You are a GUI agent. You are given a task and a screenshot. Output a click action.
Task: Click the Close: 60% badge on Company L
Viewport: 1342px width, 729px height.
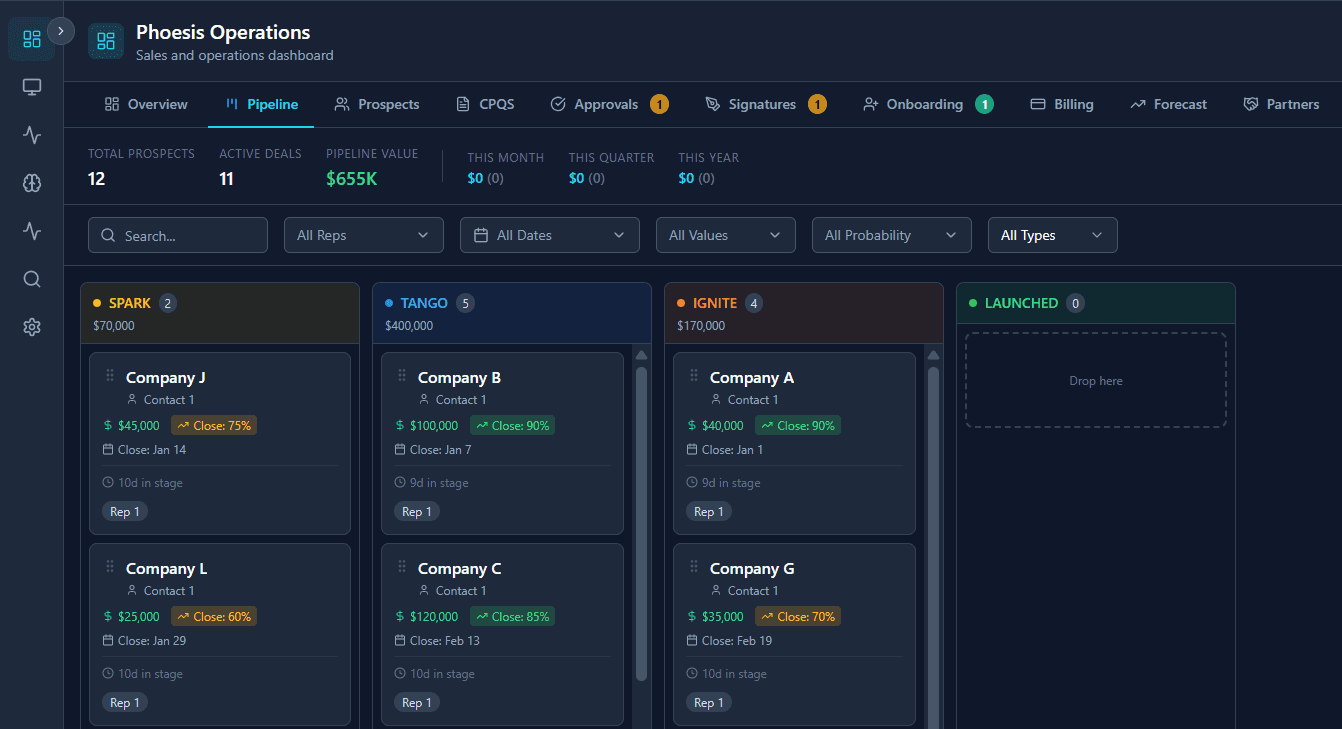[214, 616]
